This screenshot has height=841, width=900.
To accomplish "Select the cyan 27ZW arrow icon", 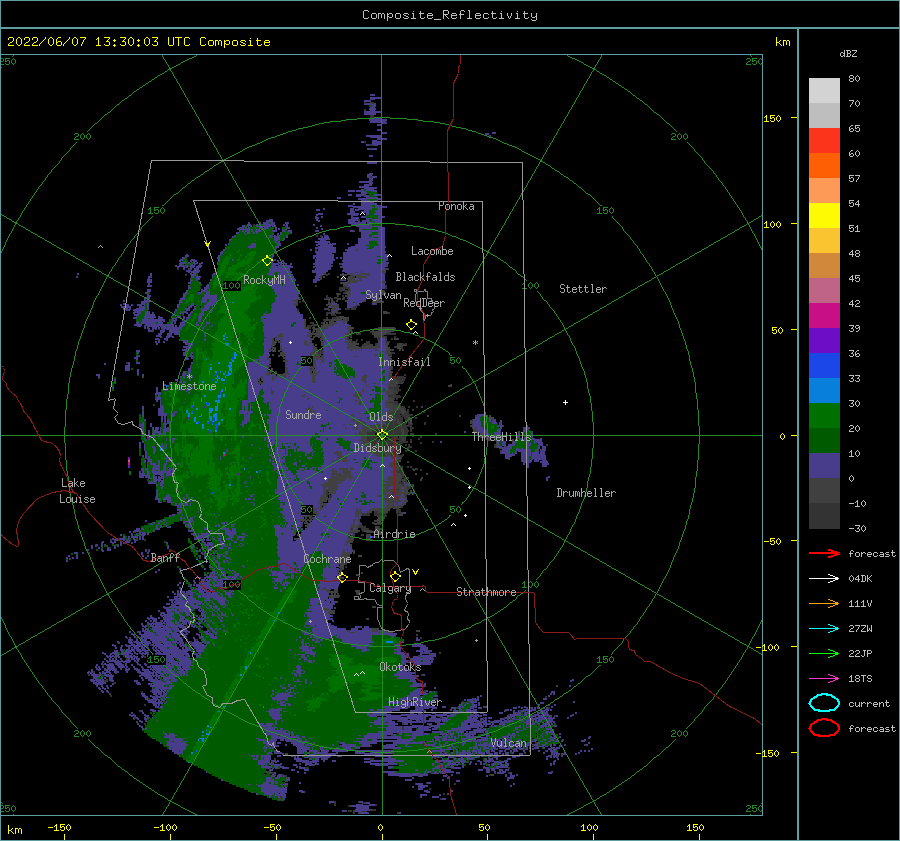I will click(x=824, y=629).
